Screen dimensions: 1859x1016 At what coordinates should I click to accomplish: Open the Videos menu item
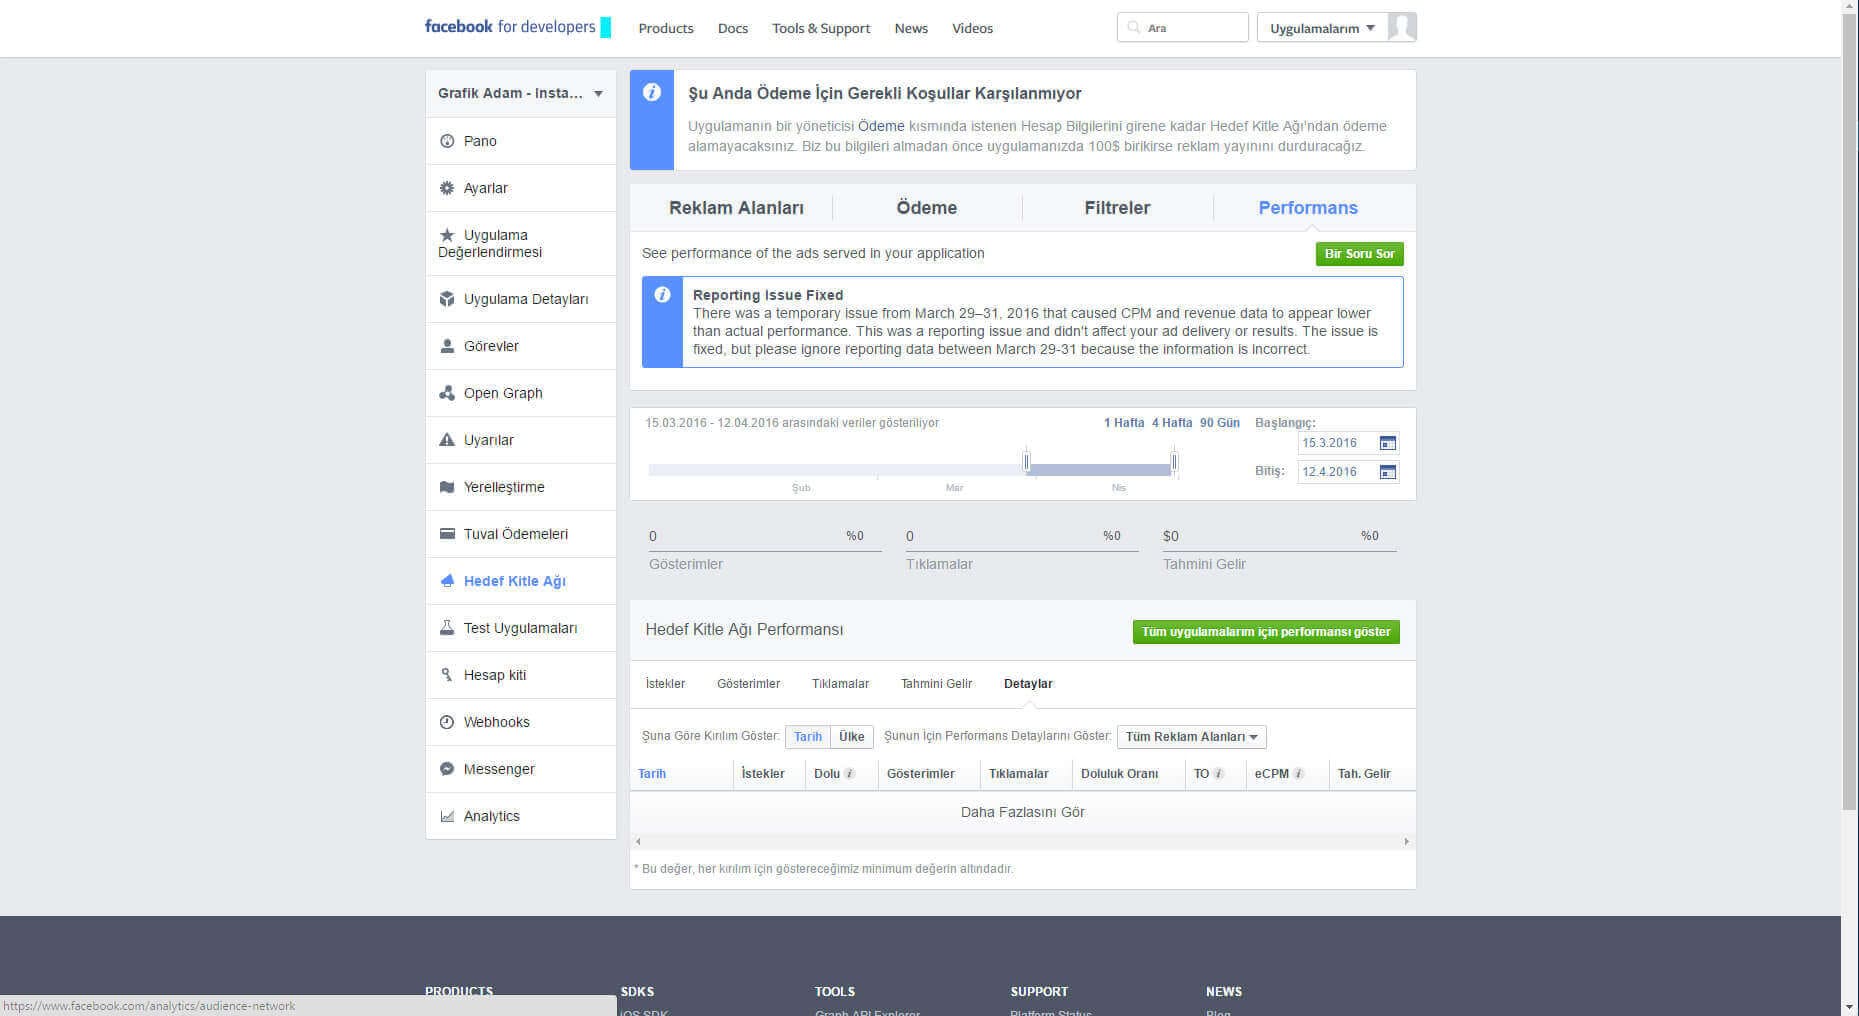point(972,28)
